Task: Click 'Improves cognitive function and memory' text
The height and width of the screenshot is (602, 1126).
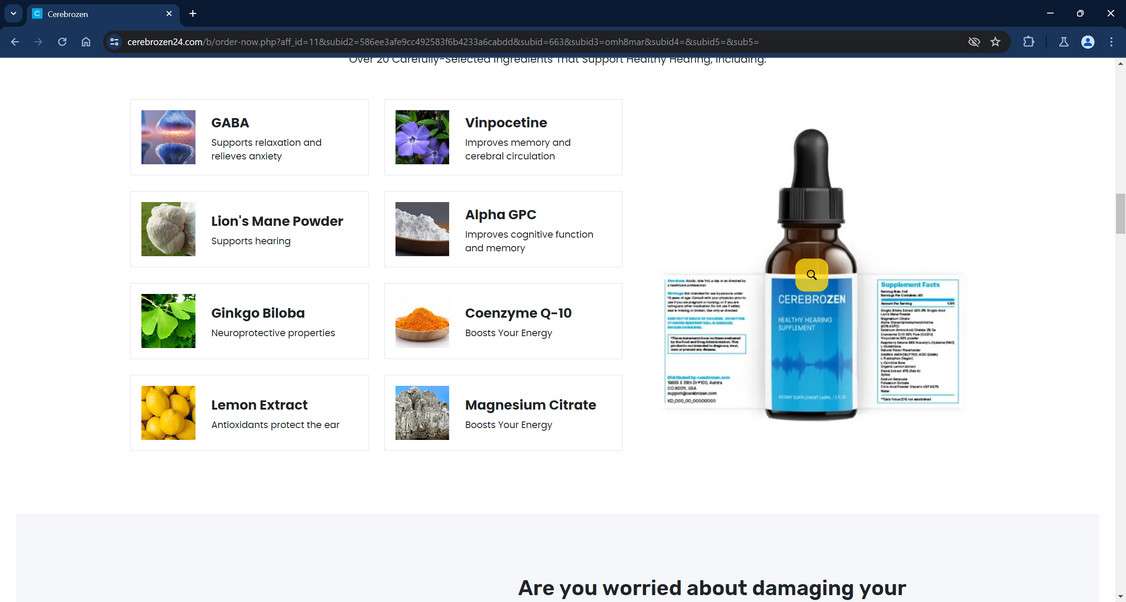Action: pos(529,241)
